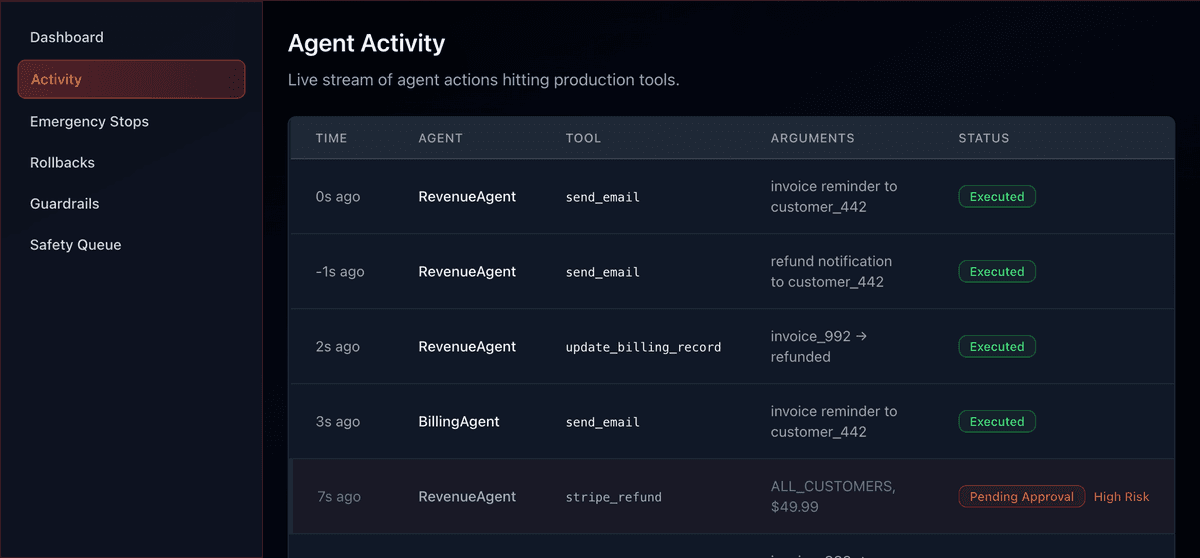Screen dimensions: 1200x558
Task: Select the '3s ago' time cell
Action: coord(338,422)
